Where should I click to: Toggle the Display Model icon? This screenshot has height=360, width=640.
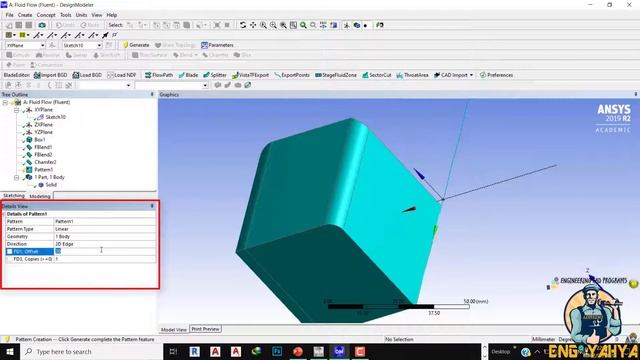coord(357,25)
